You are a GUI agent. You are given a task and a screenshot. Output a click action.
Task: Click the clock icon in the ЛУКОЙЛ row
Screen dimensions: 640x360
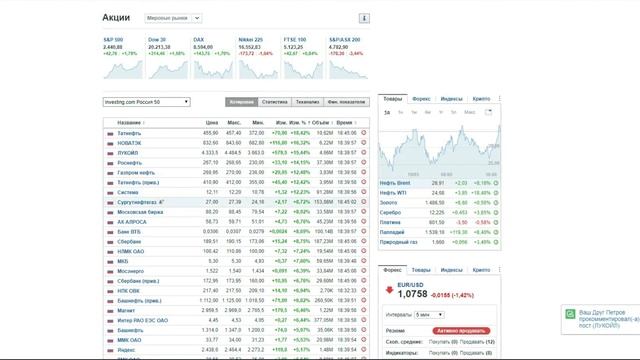coord(364,152)
